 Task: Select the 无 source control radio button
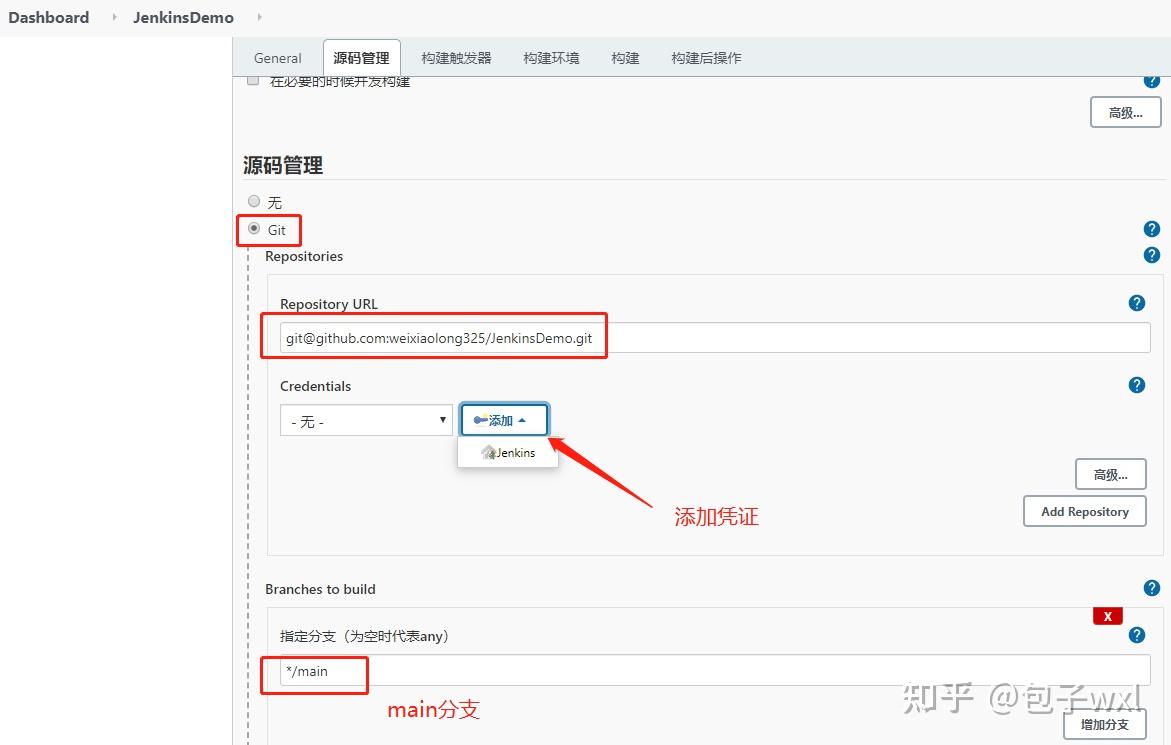[x=254, y=200]
